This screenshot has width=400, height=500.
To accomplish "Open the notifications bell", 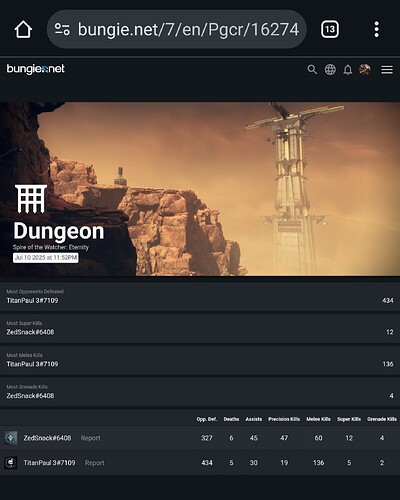I will tap(348, 70).
